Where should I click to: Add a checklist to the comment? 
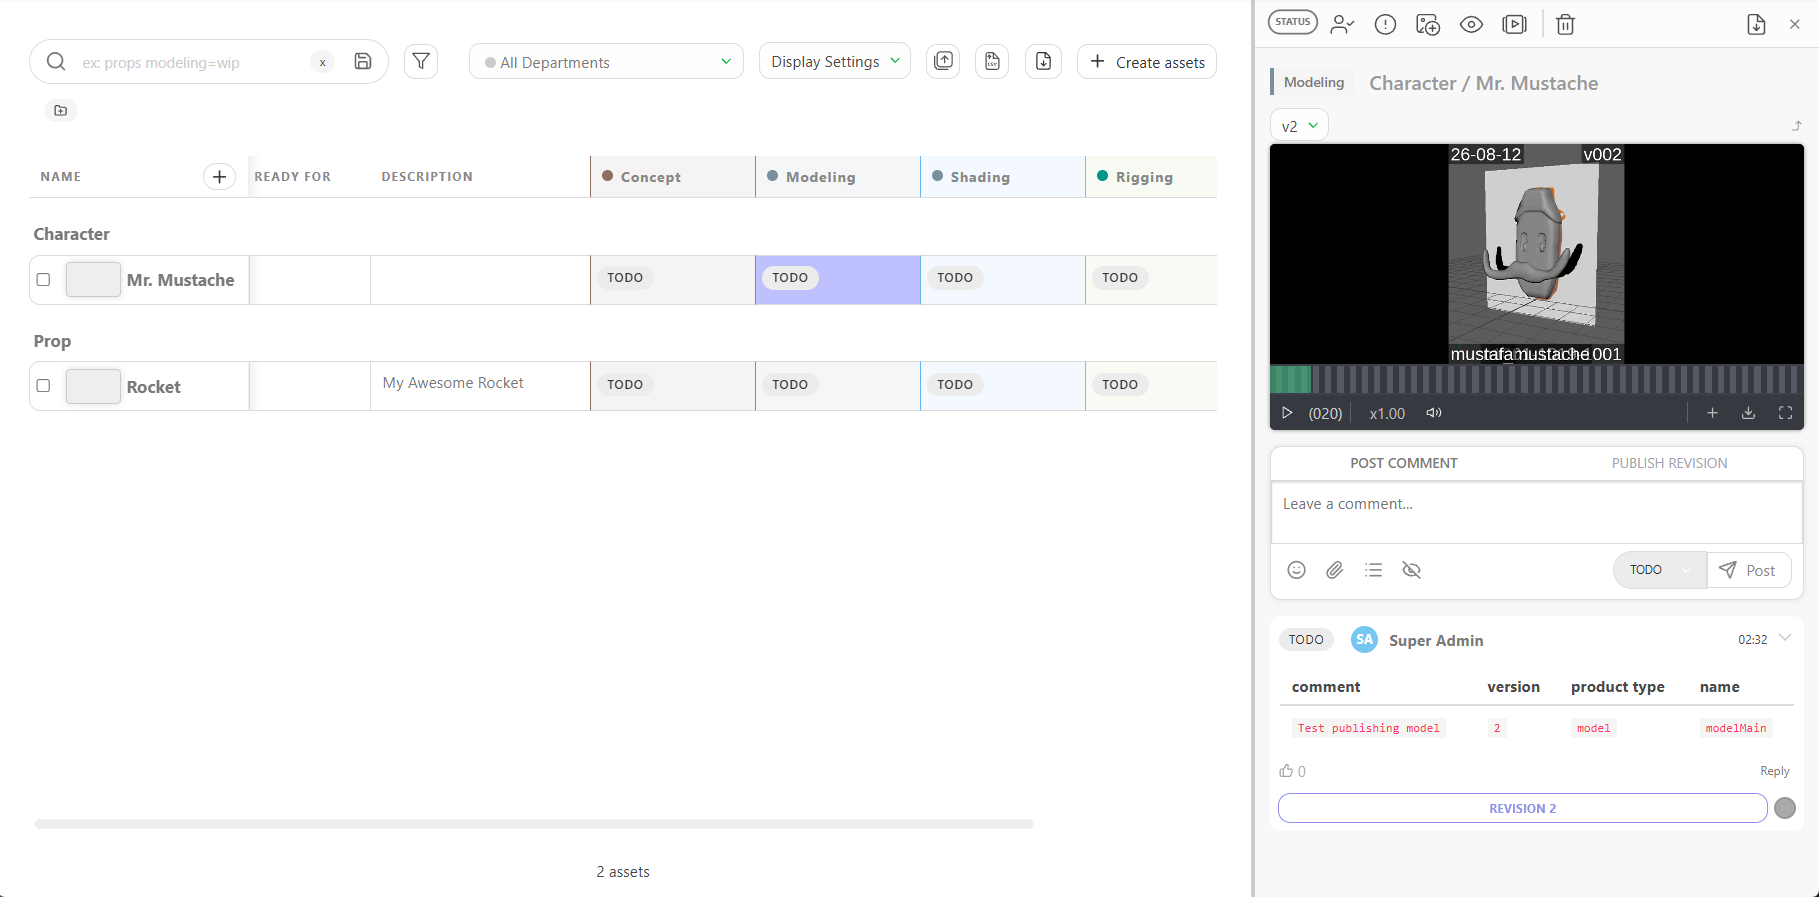pyautogui.click(x=1373, y=570)
